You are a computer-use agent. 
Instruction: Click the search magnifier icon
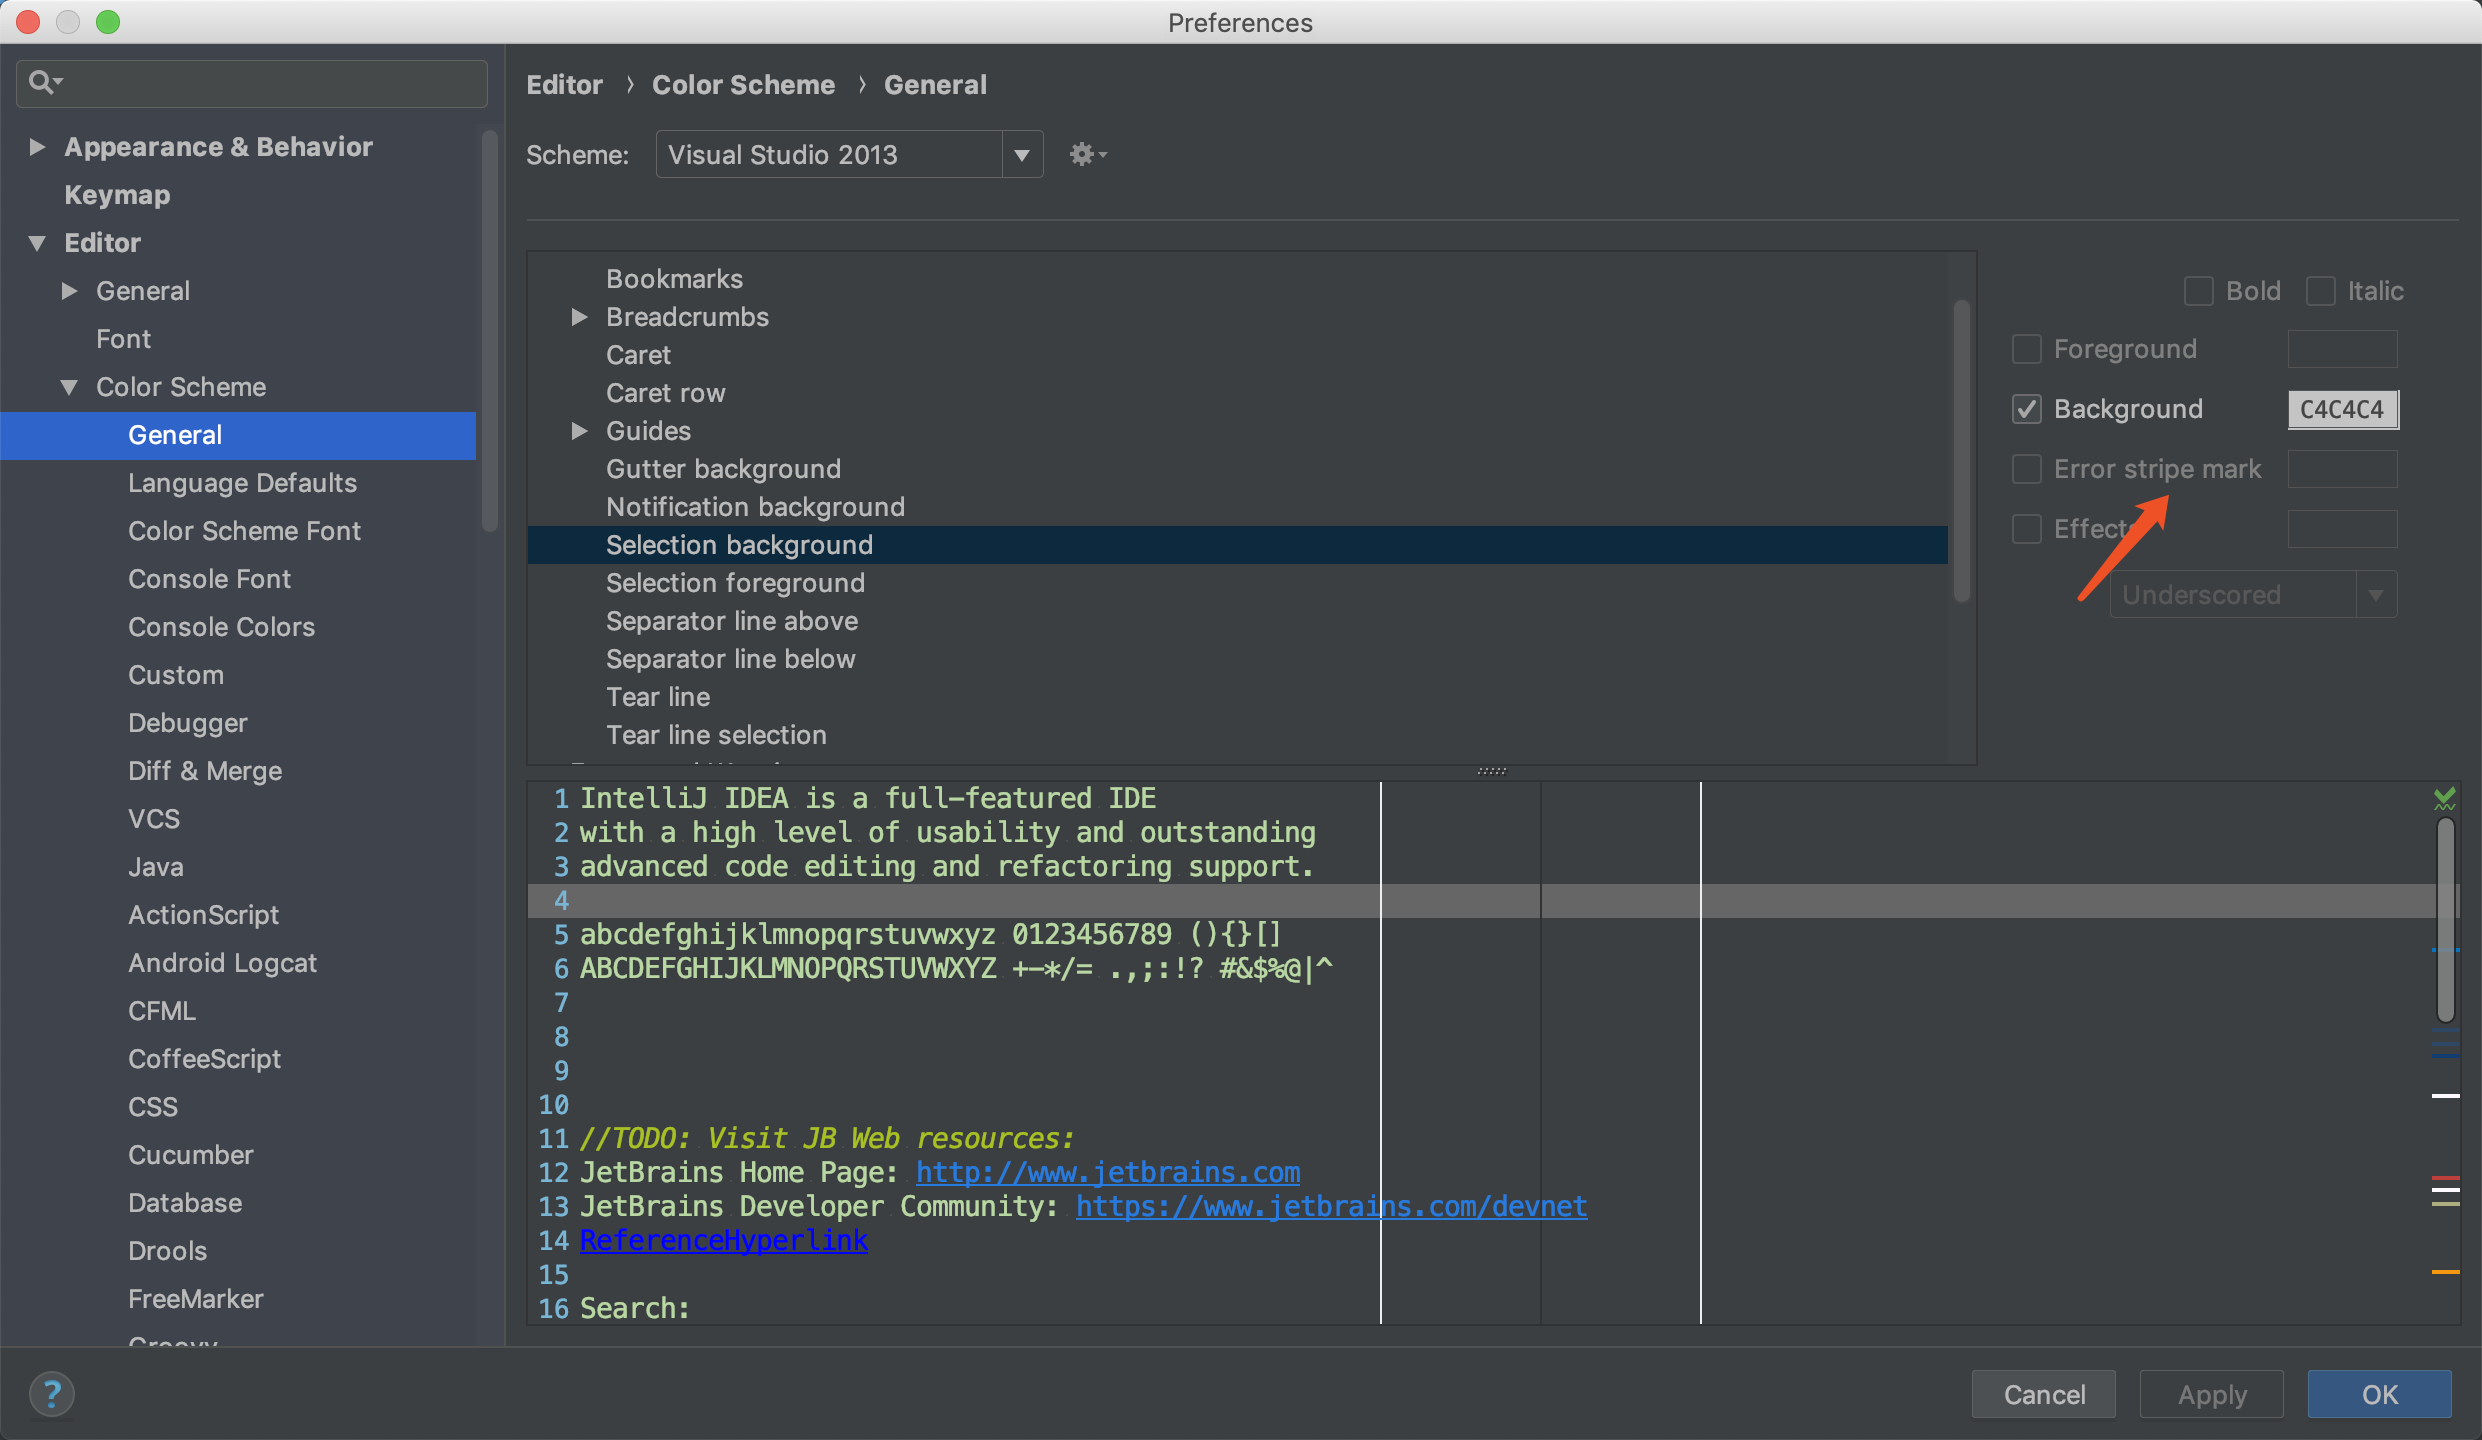pyautogui.click(x=42, y=82)
